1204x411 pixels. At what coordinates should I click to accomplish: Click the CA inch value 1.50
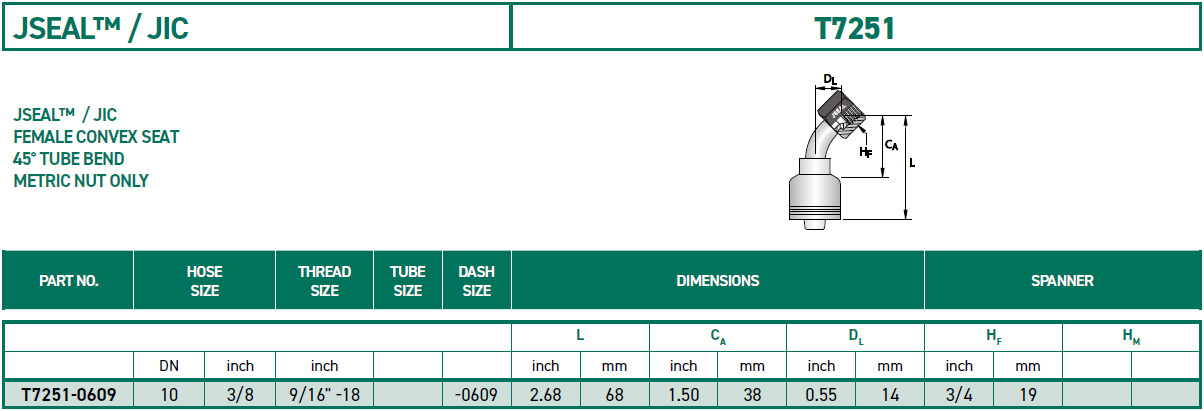(x=683, y=394)
